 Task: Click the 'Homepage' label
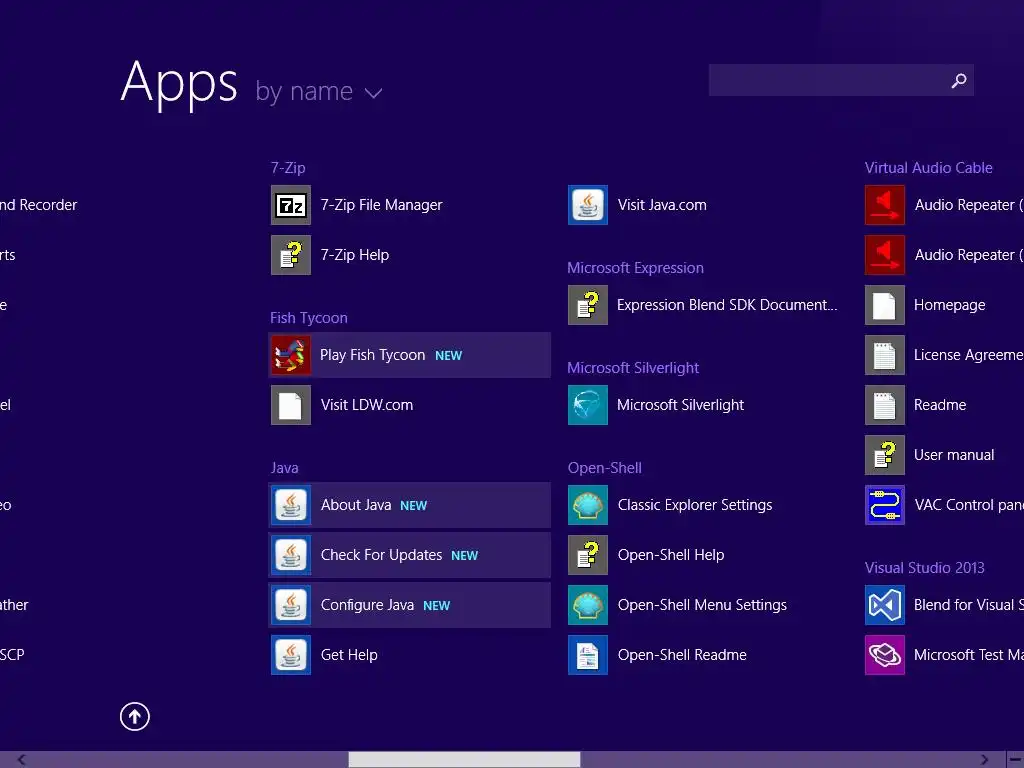point(950,305)
